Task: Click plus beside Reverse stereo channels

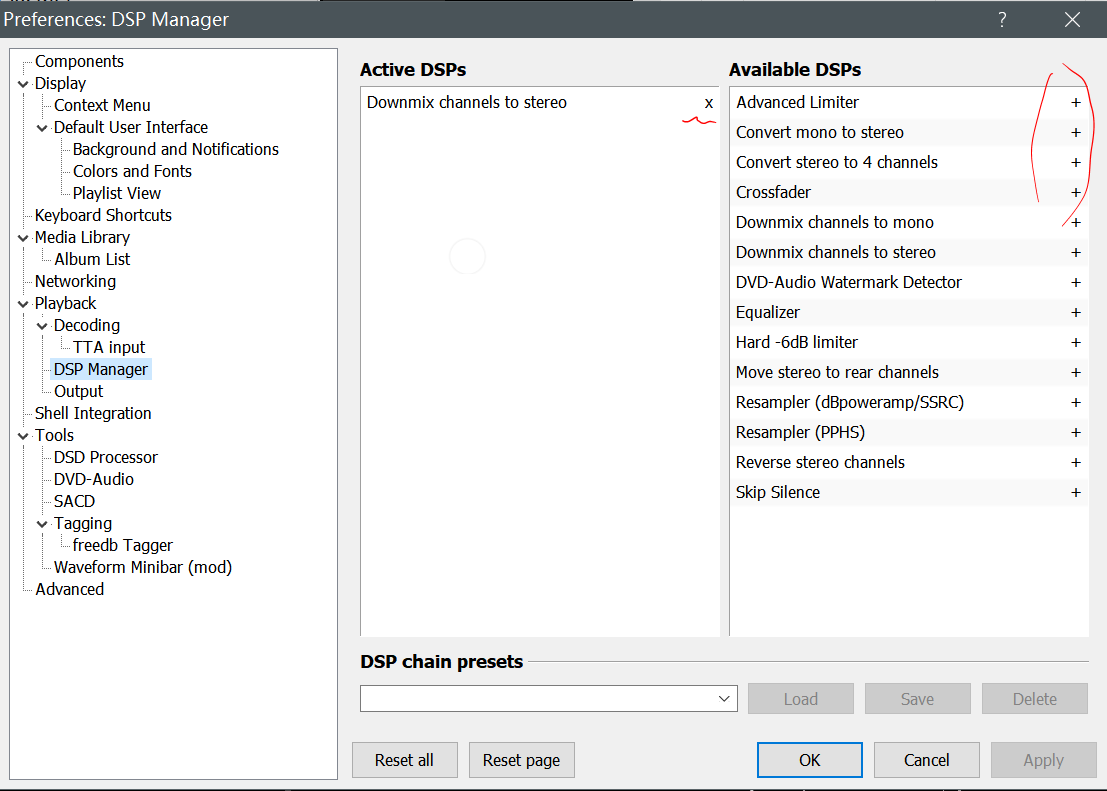Action: (x=1076, y=462)
